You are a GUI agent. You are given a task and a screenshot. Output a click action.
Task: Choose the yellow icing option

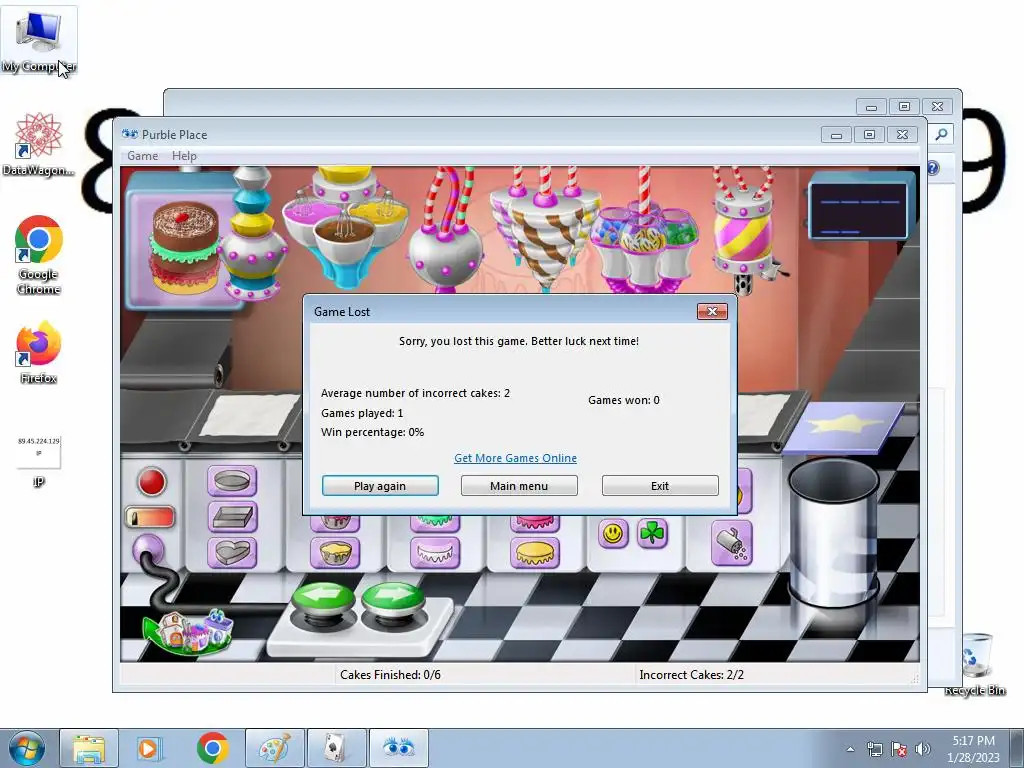pyautogui.click(x=535, y=552)
